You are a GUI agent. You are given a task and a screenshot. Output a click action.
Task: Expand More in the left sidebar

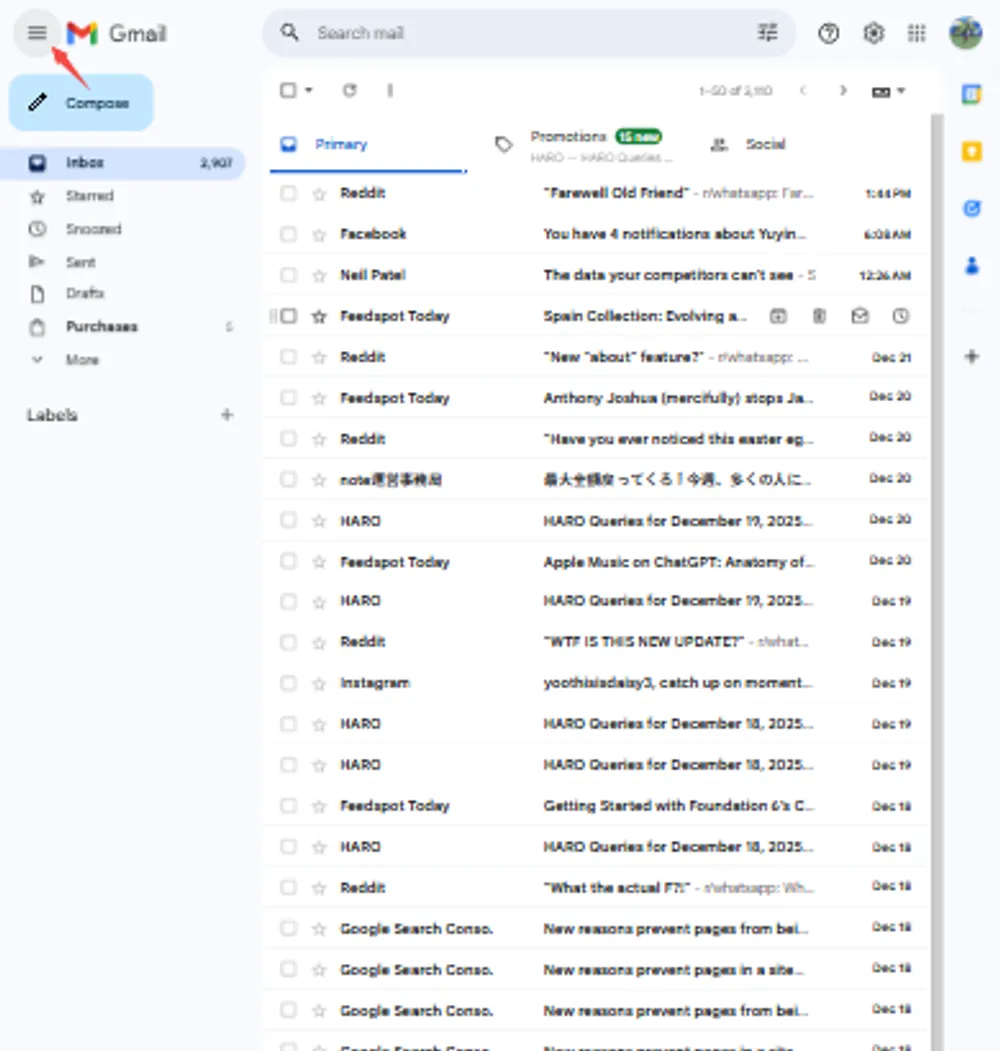tap(82, 359)
